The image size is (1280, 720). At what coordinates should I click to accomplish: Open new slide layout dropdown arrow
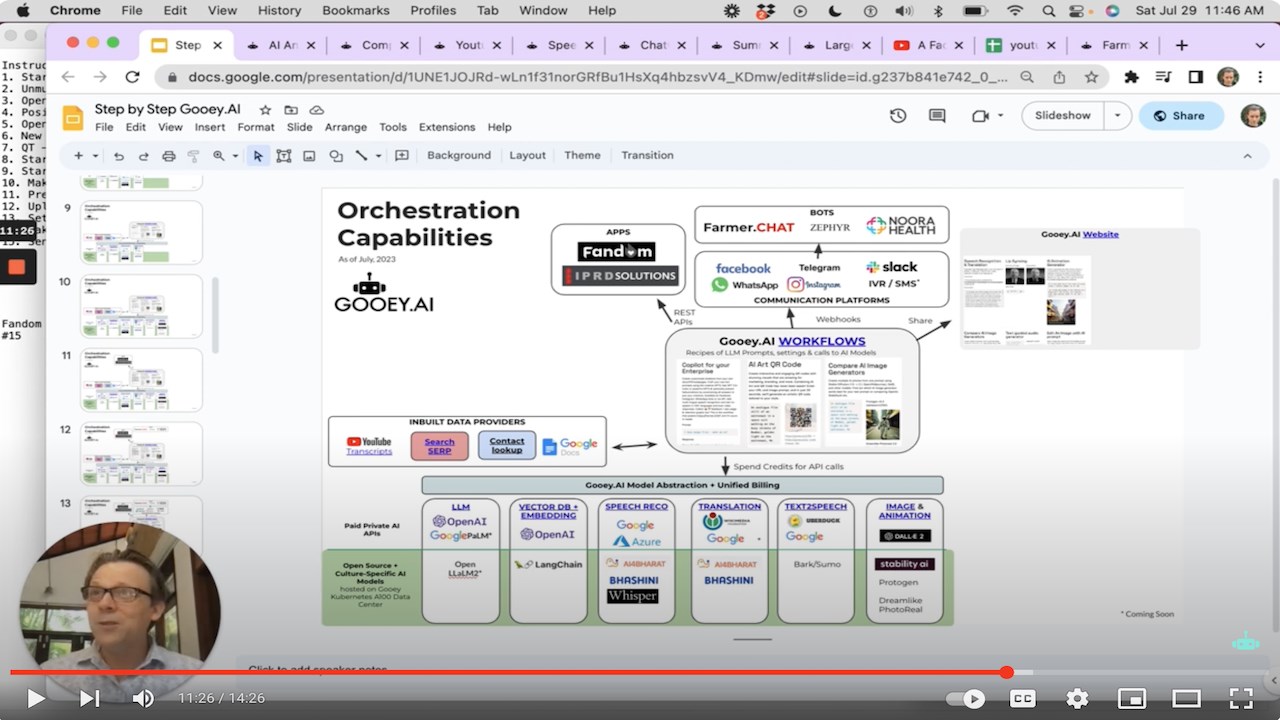coord(95,156)
